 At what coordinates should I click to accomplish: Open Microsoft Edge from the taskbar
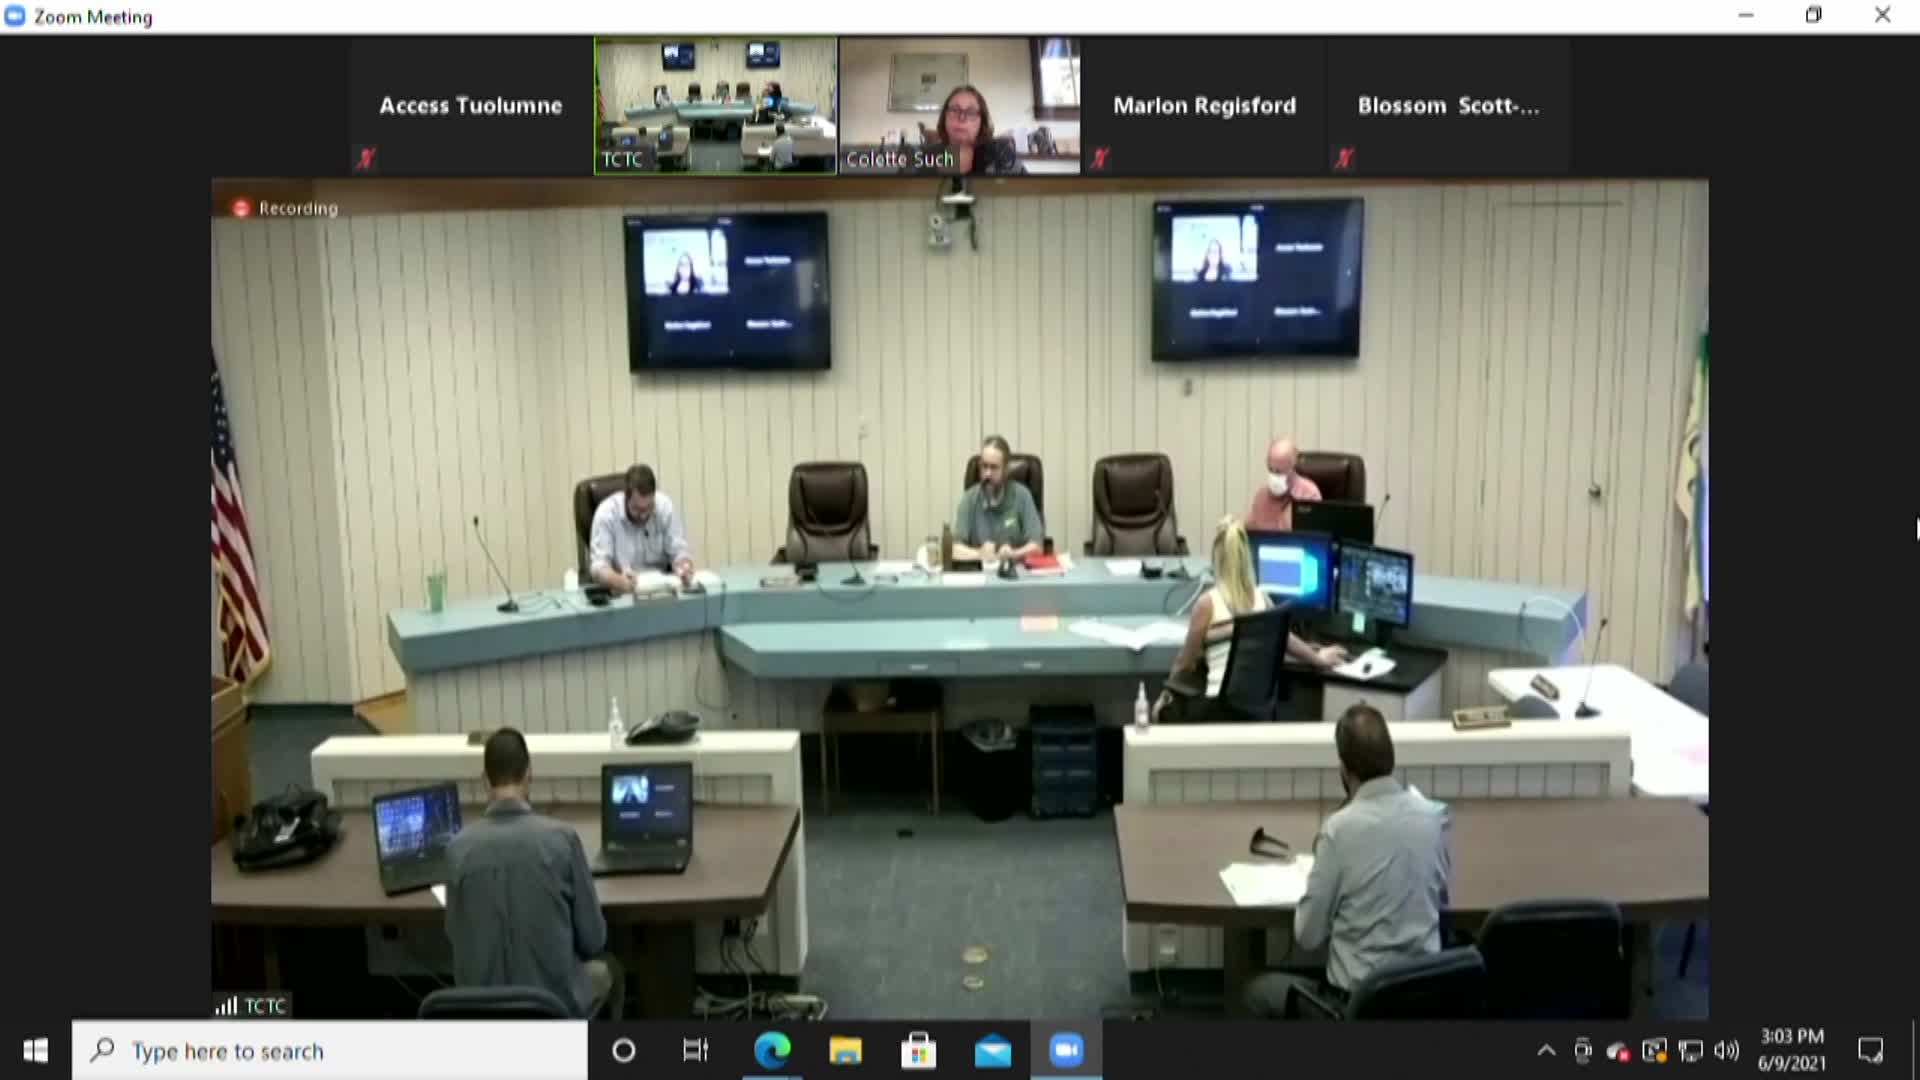tap(771, 1051)
